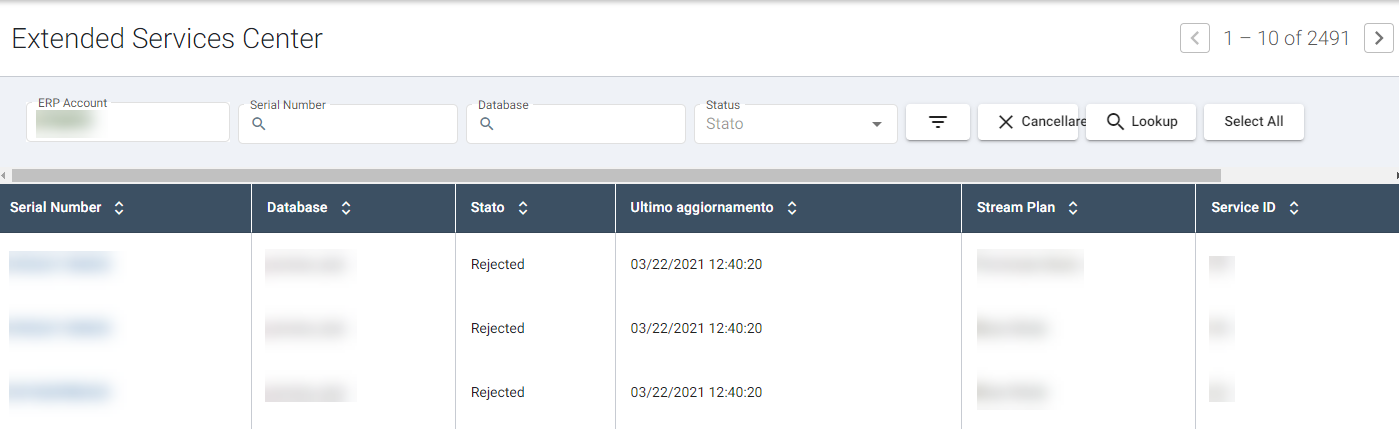Sort by Stato column arrows

point(523,208)
